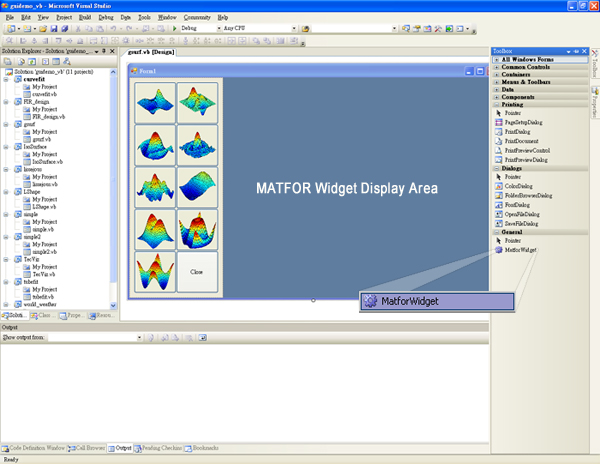Collapse the Printing toolbox group
The image size is (600, 464).
(x=496, y=104)
